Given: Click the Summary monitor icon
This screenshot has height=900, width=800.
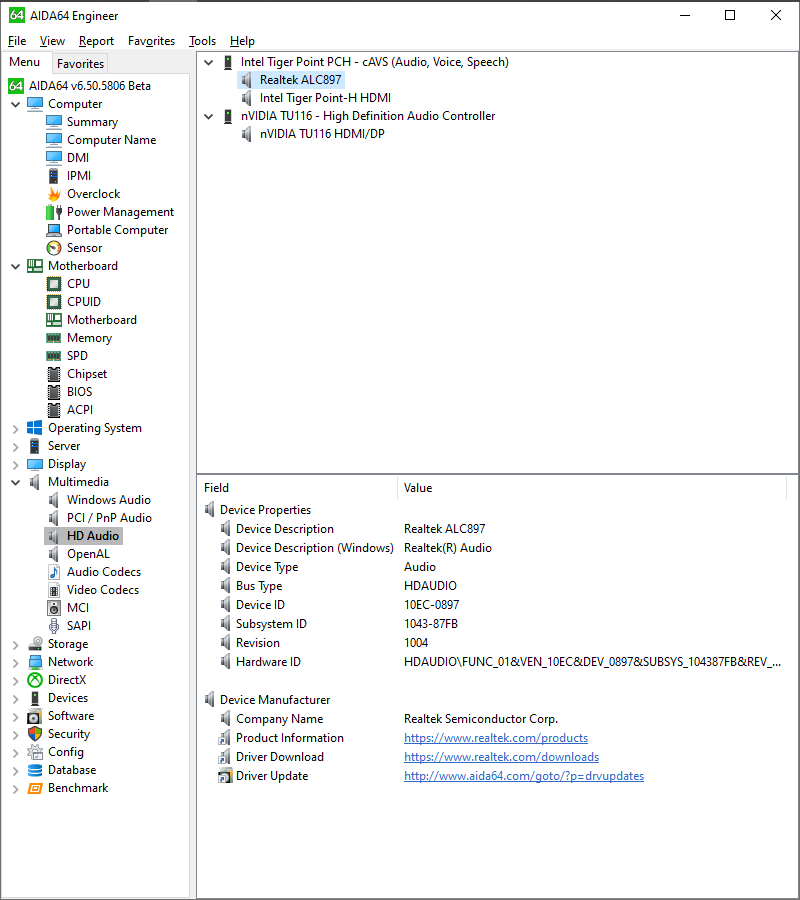Looking at the screenshot, I should click(54, 122).
